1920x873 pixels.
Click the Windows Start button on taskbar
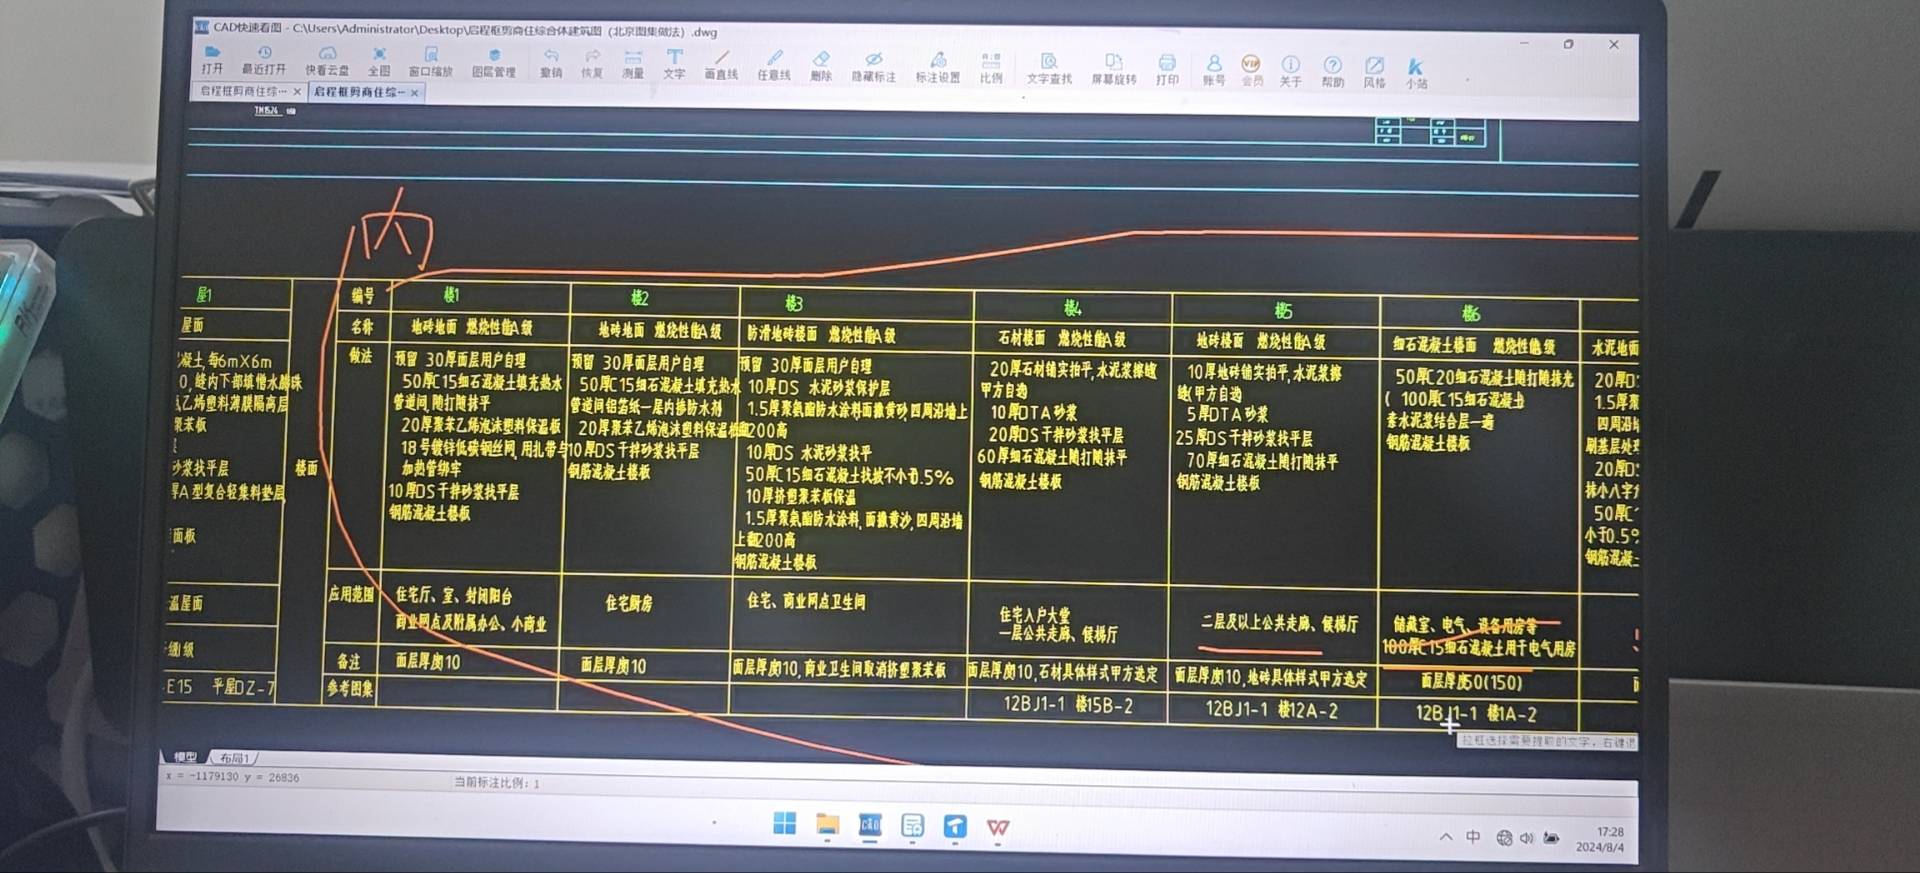coord(785,823)
